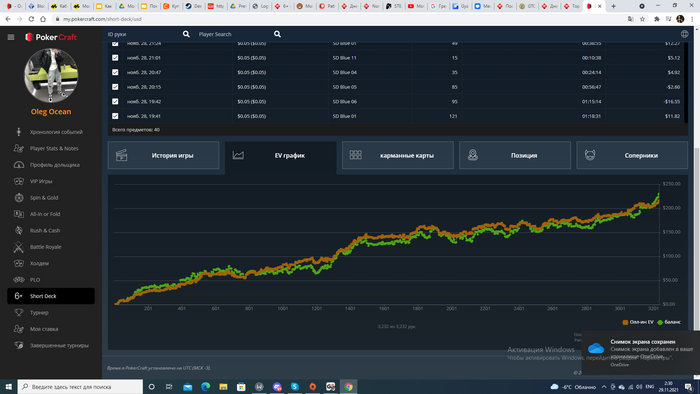Toggle checkbox for SD Blue 05 session
This screenshot has width=700, height=394.
coord(115,87)
